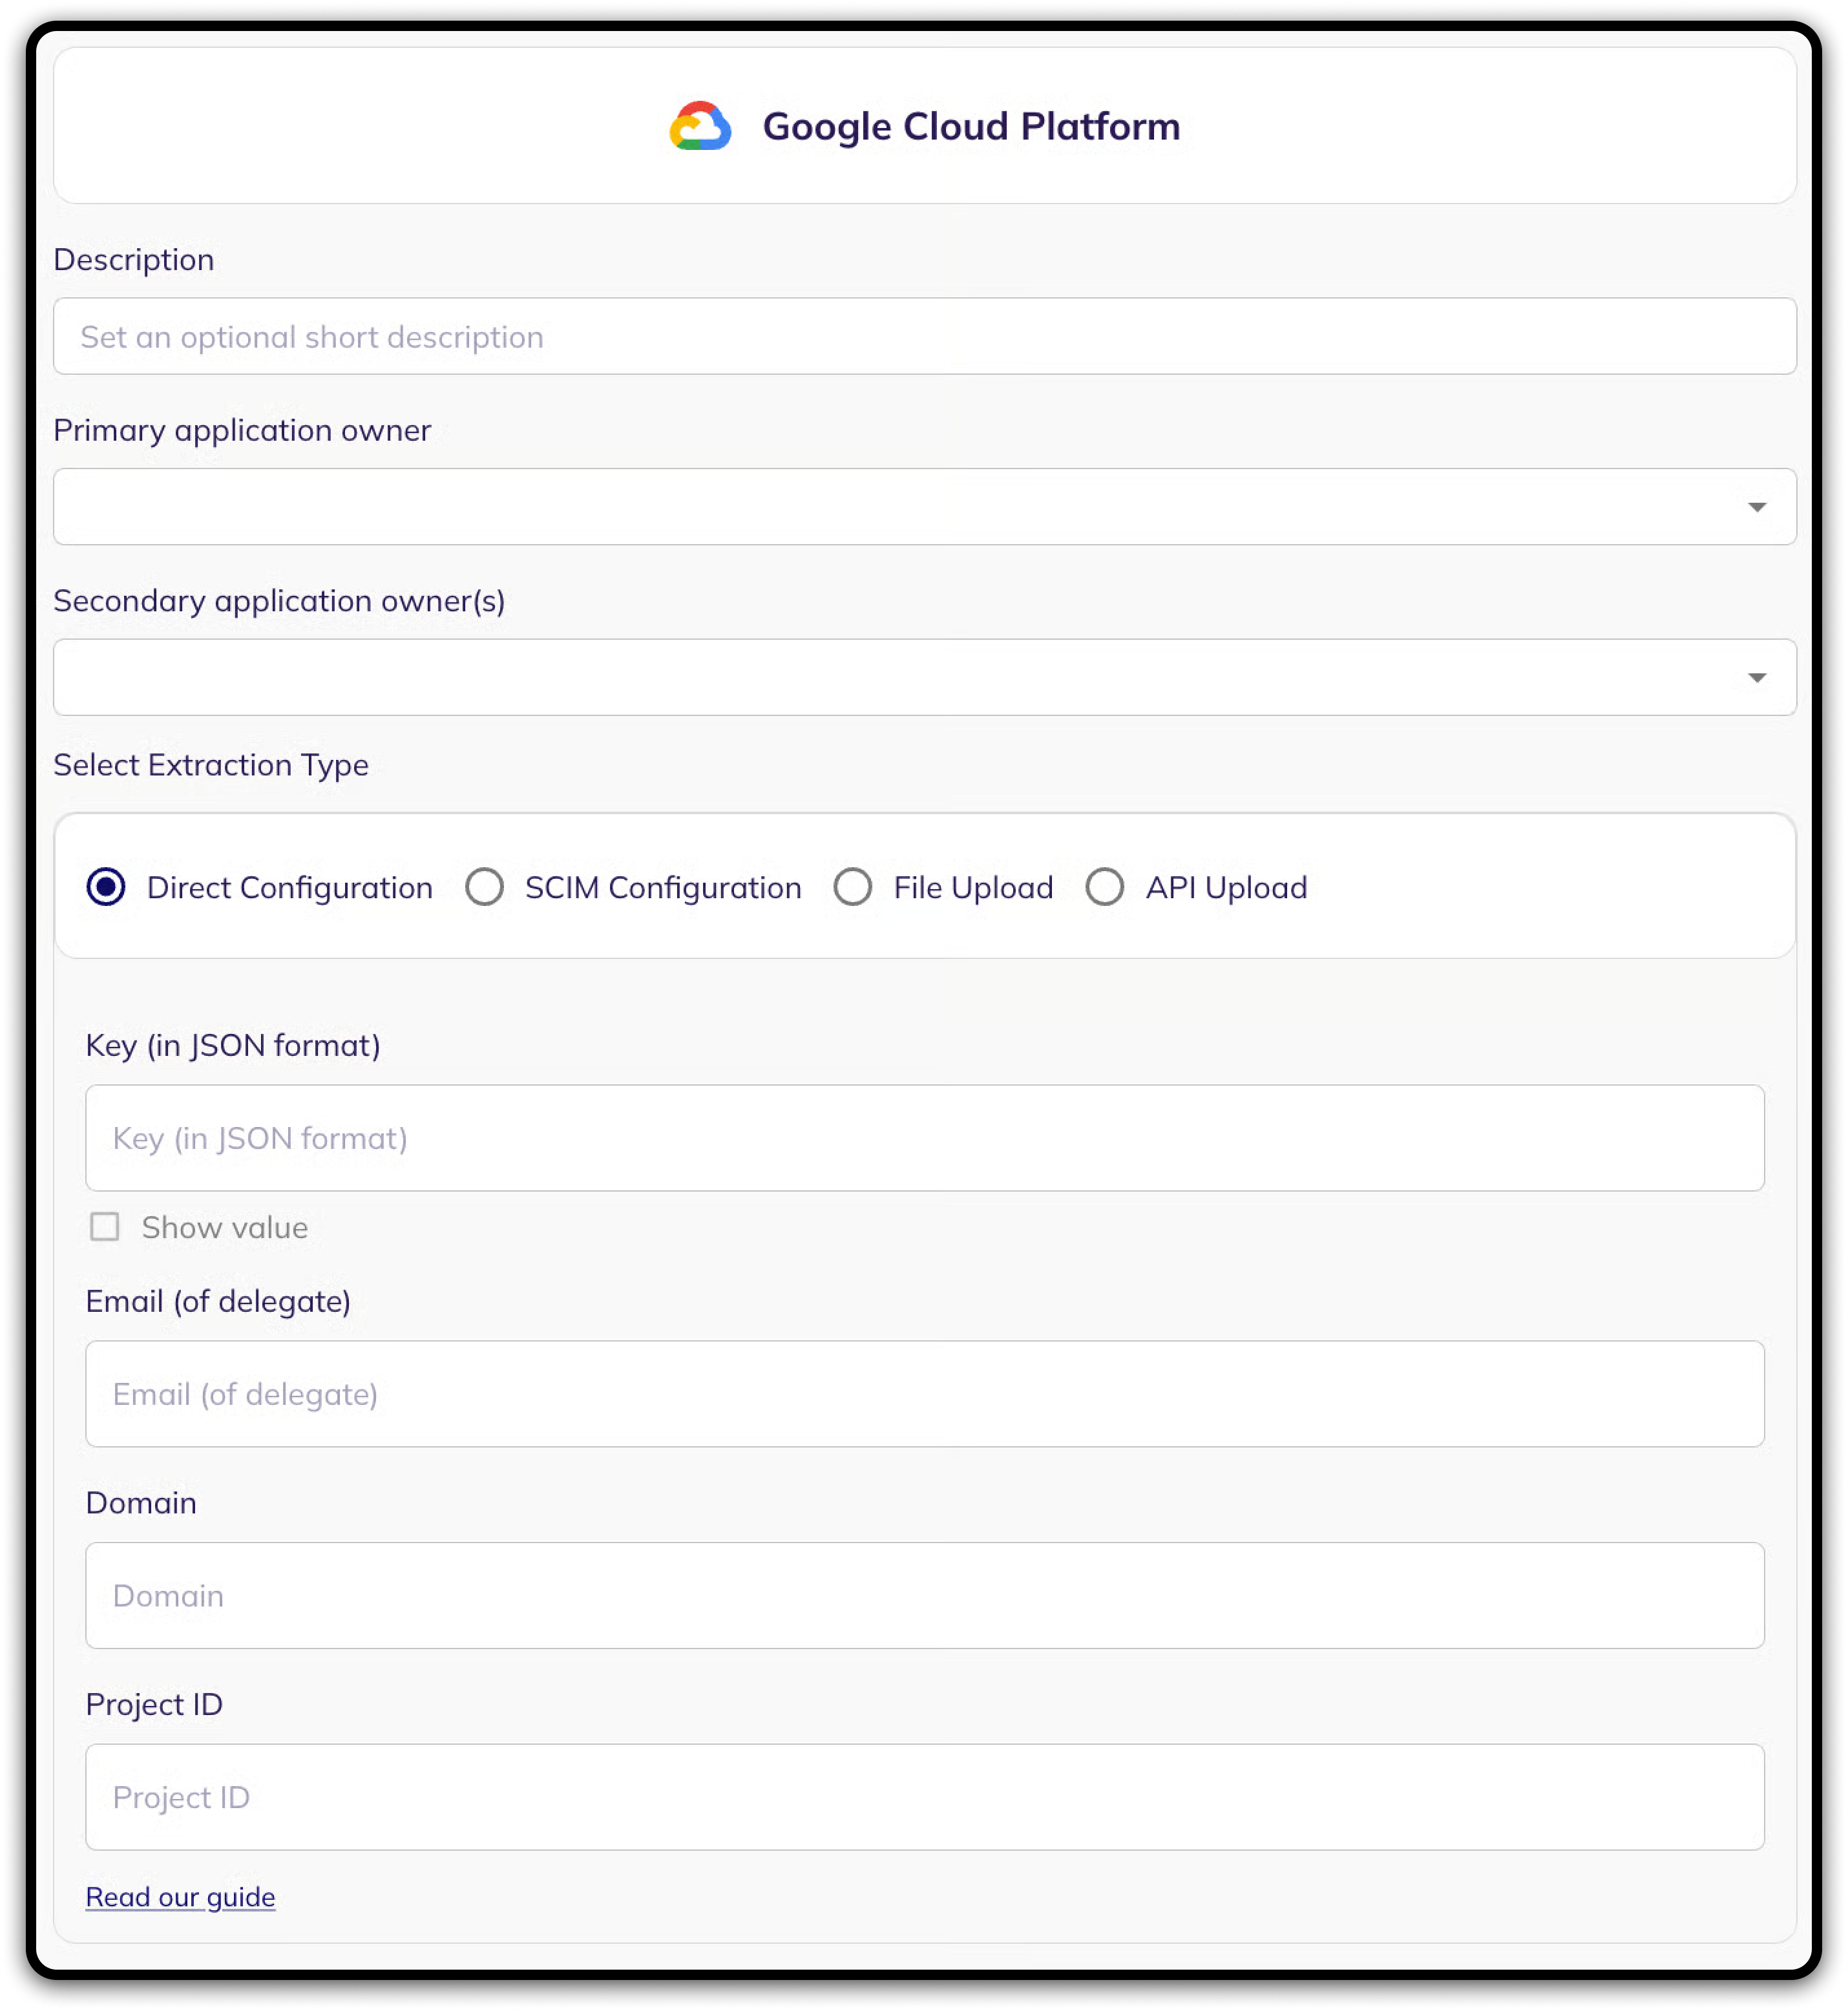Image resolution: width=1848 pixels, height=2011 pixels.
Task: Focus the Description text field
Action: click(924, 337)
